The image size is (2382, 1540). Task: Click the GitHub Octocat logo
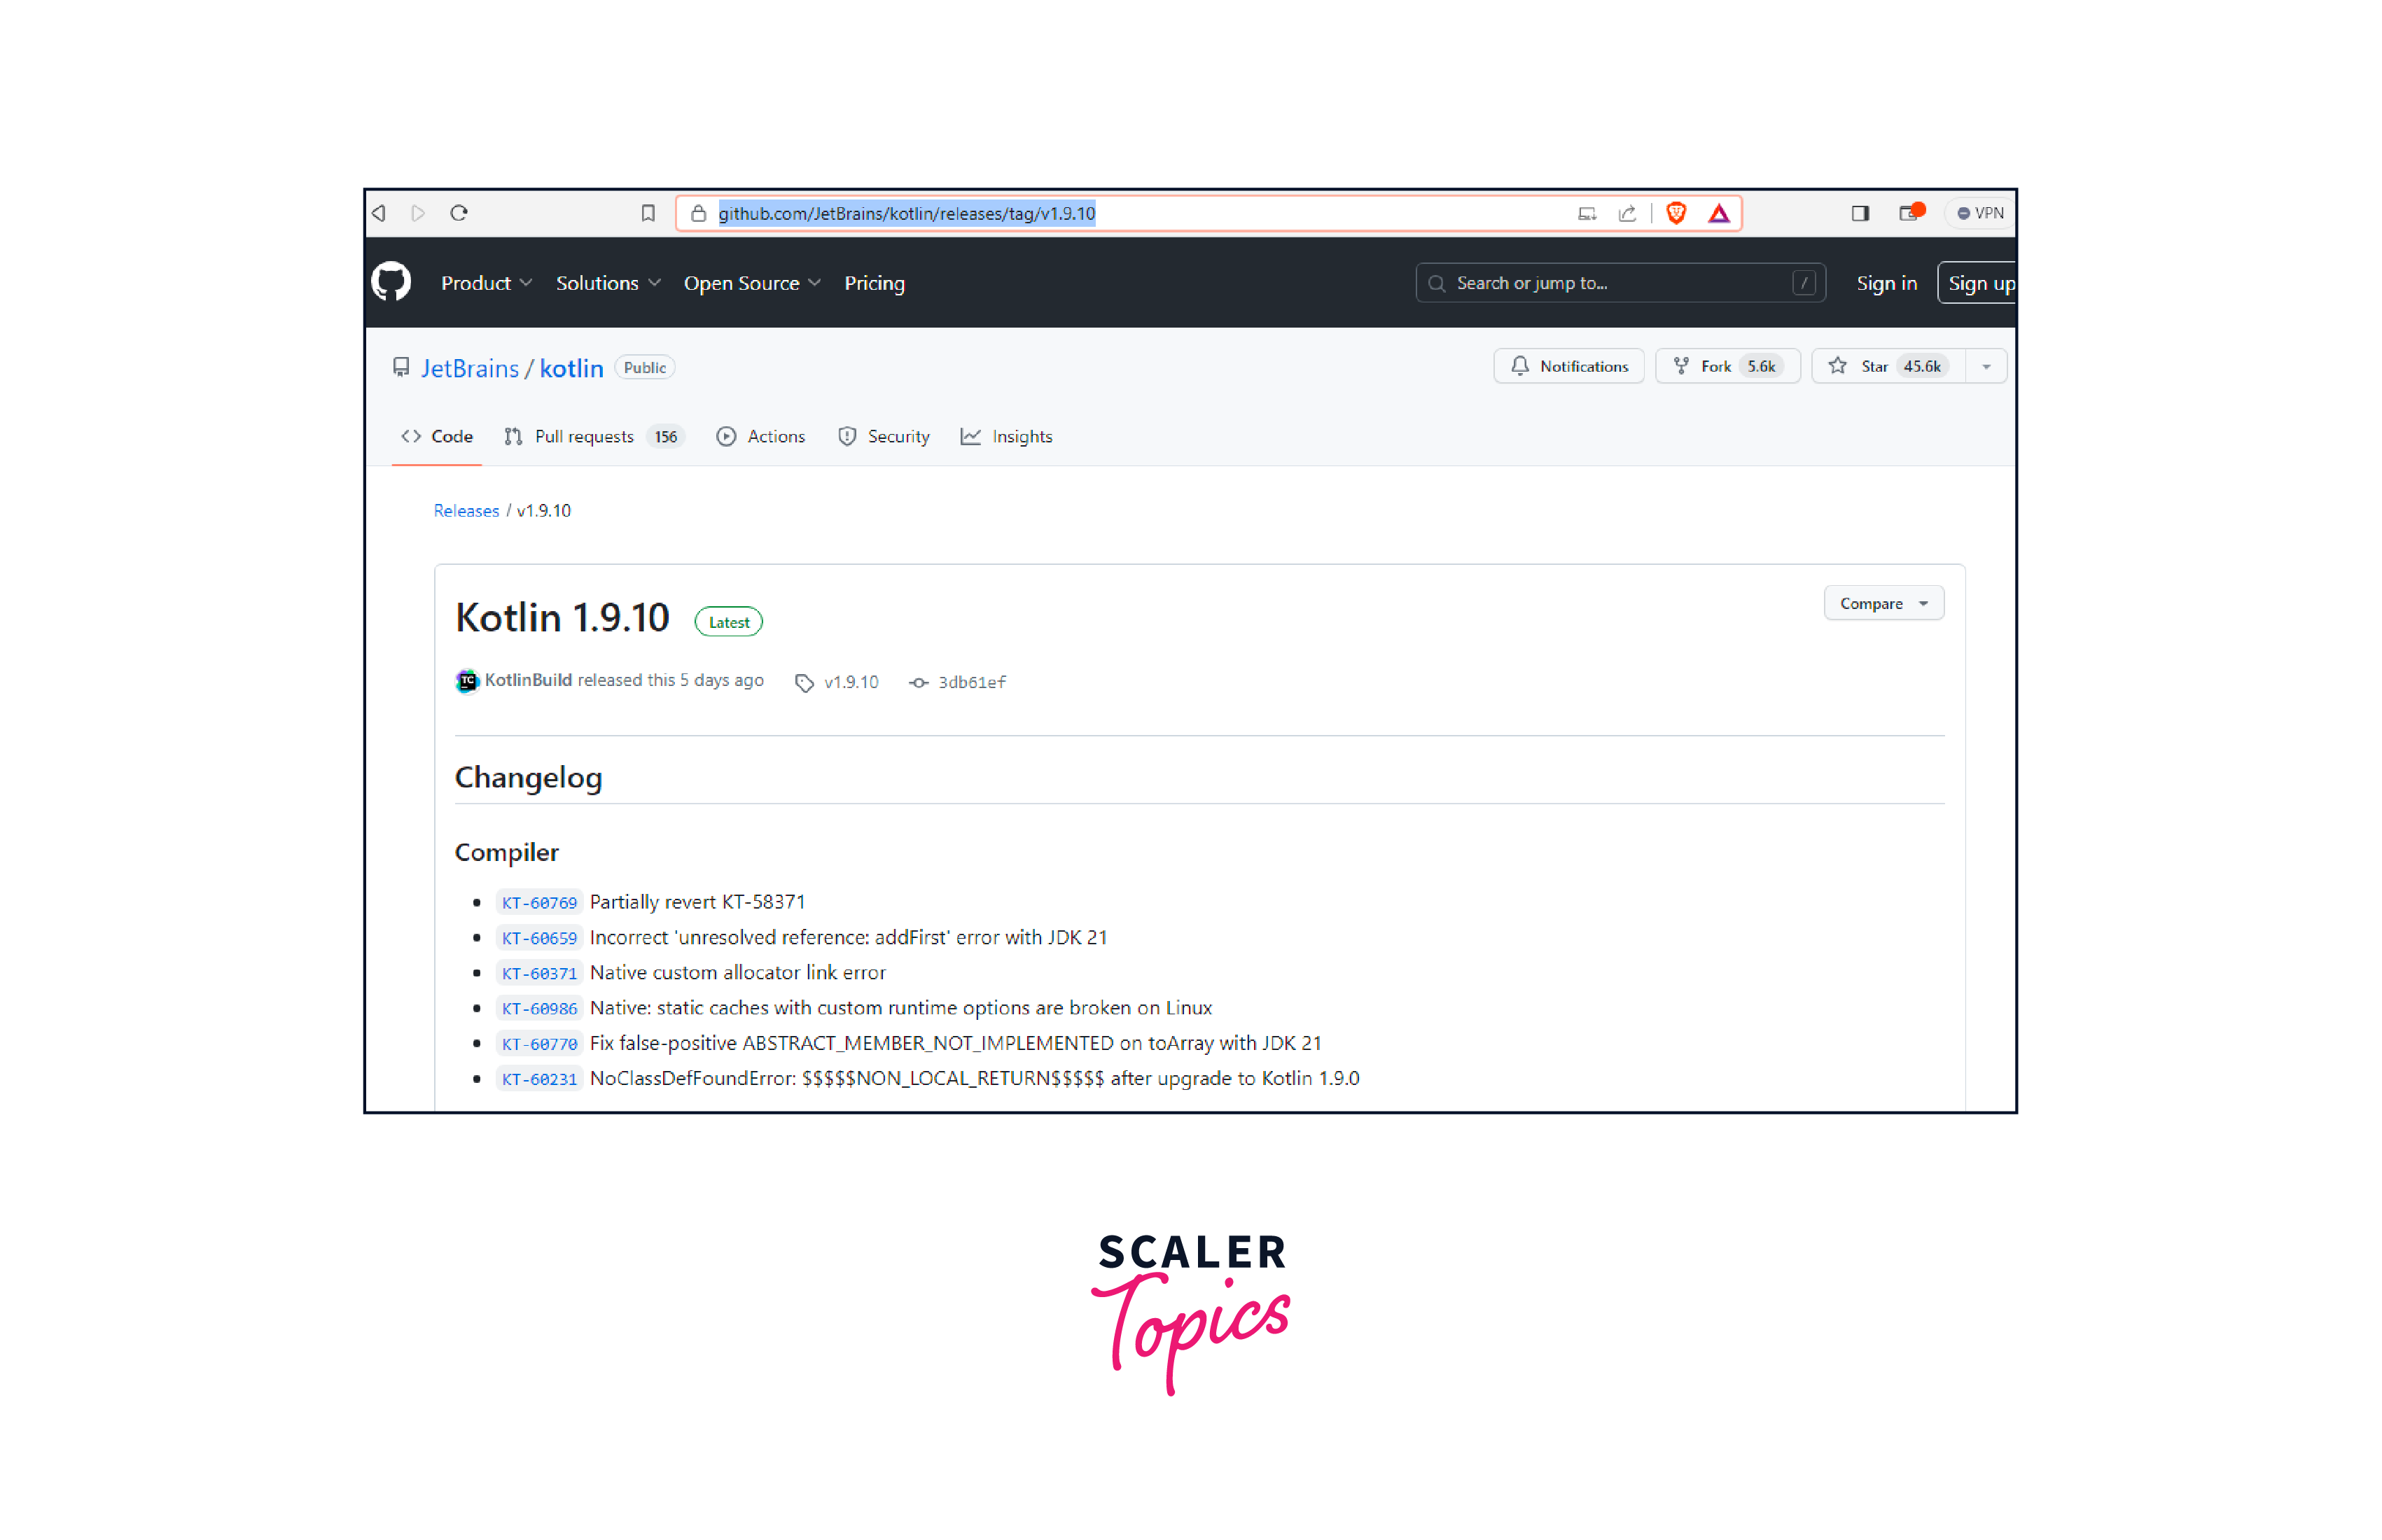click(x=391, y=282)
